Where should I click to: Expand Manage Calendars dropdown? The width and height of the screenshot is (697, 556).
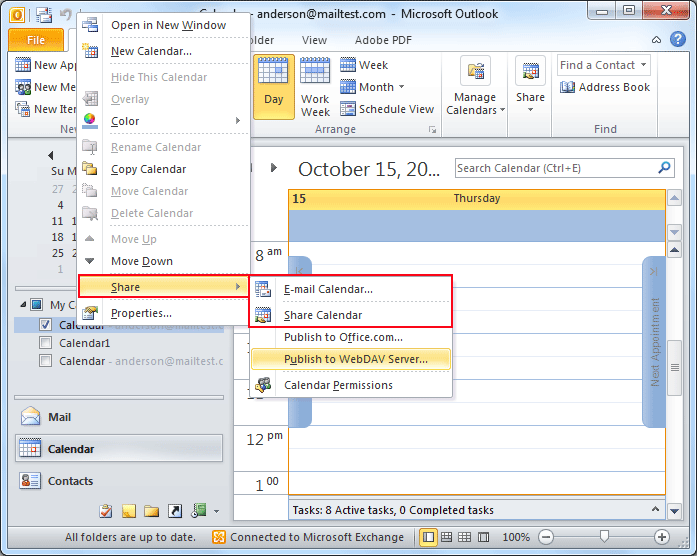point(502,110)
